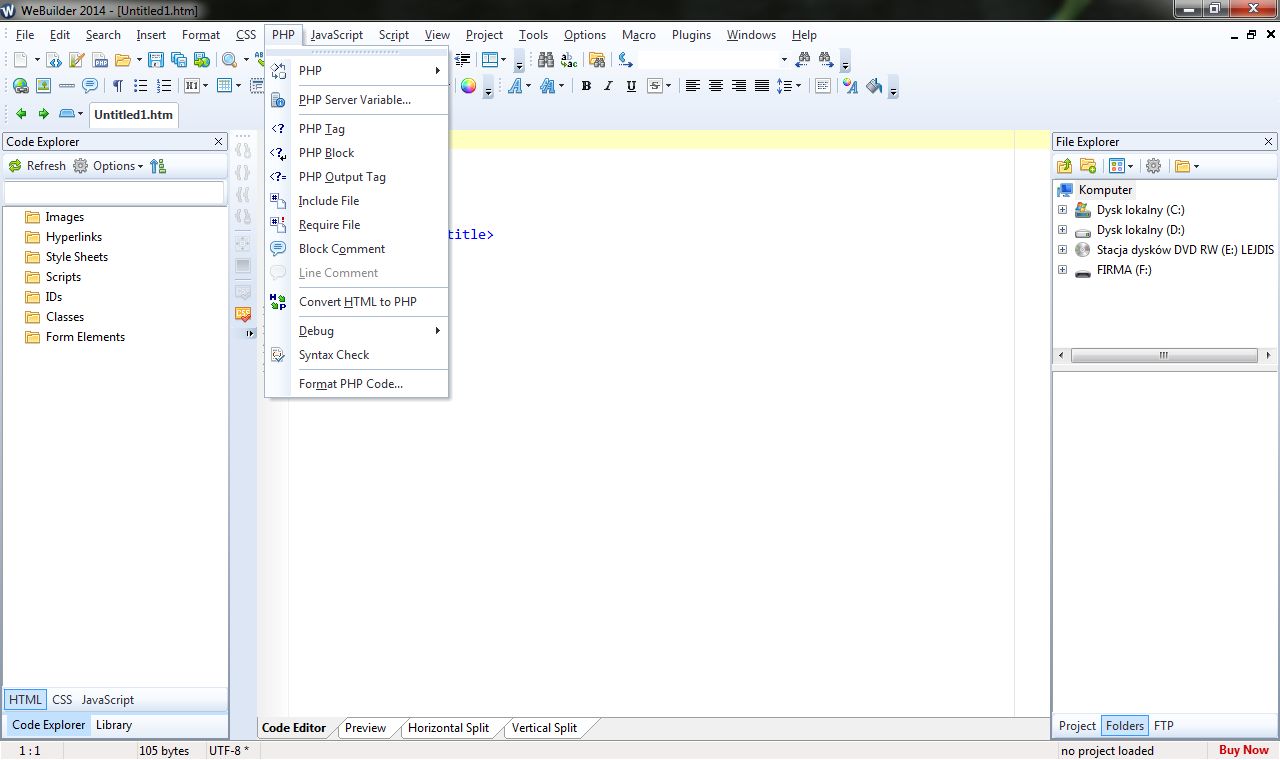Click the File Explorer horizontal scrollbar
This screenshot has height=760, width=1280.
[x=1164, y=356]
